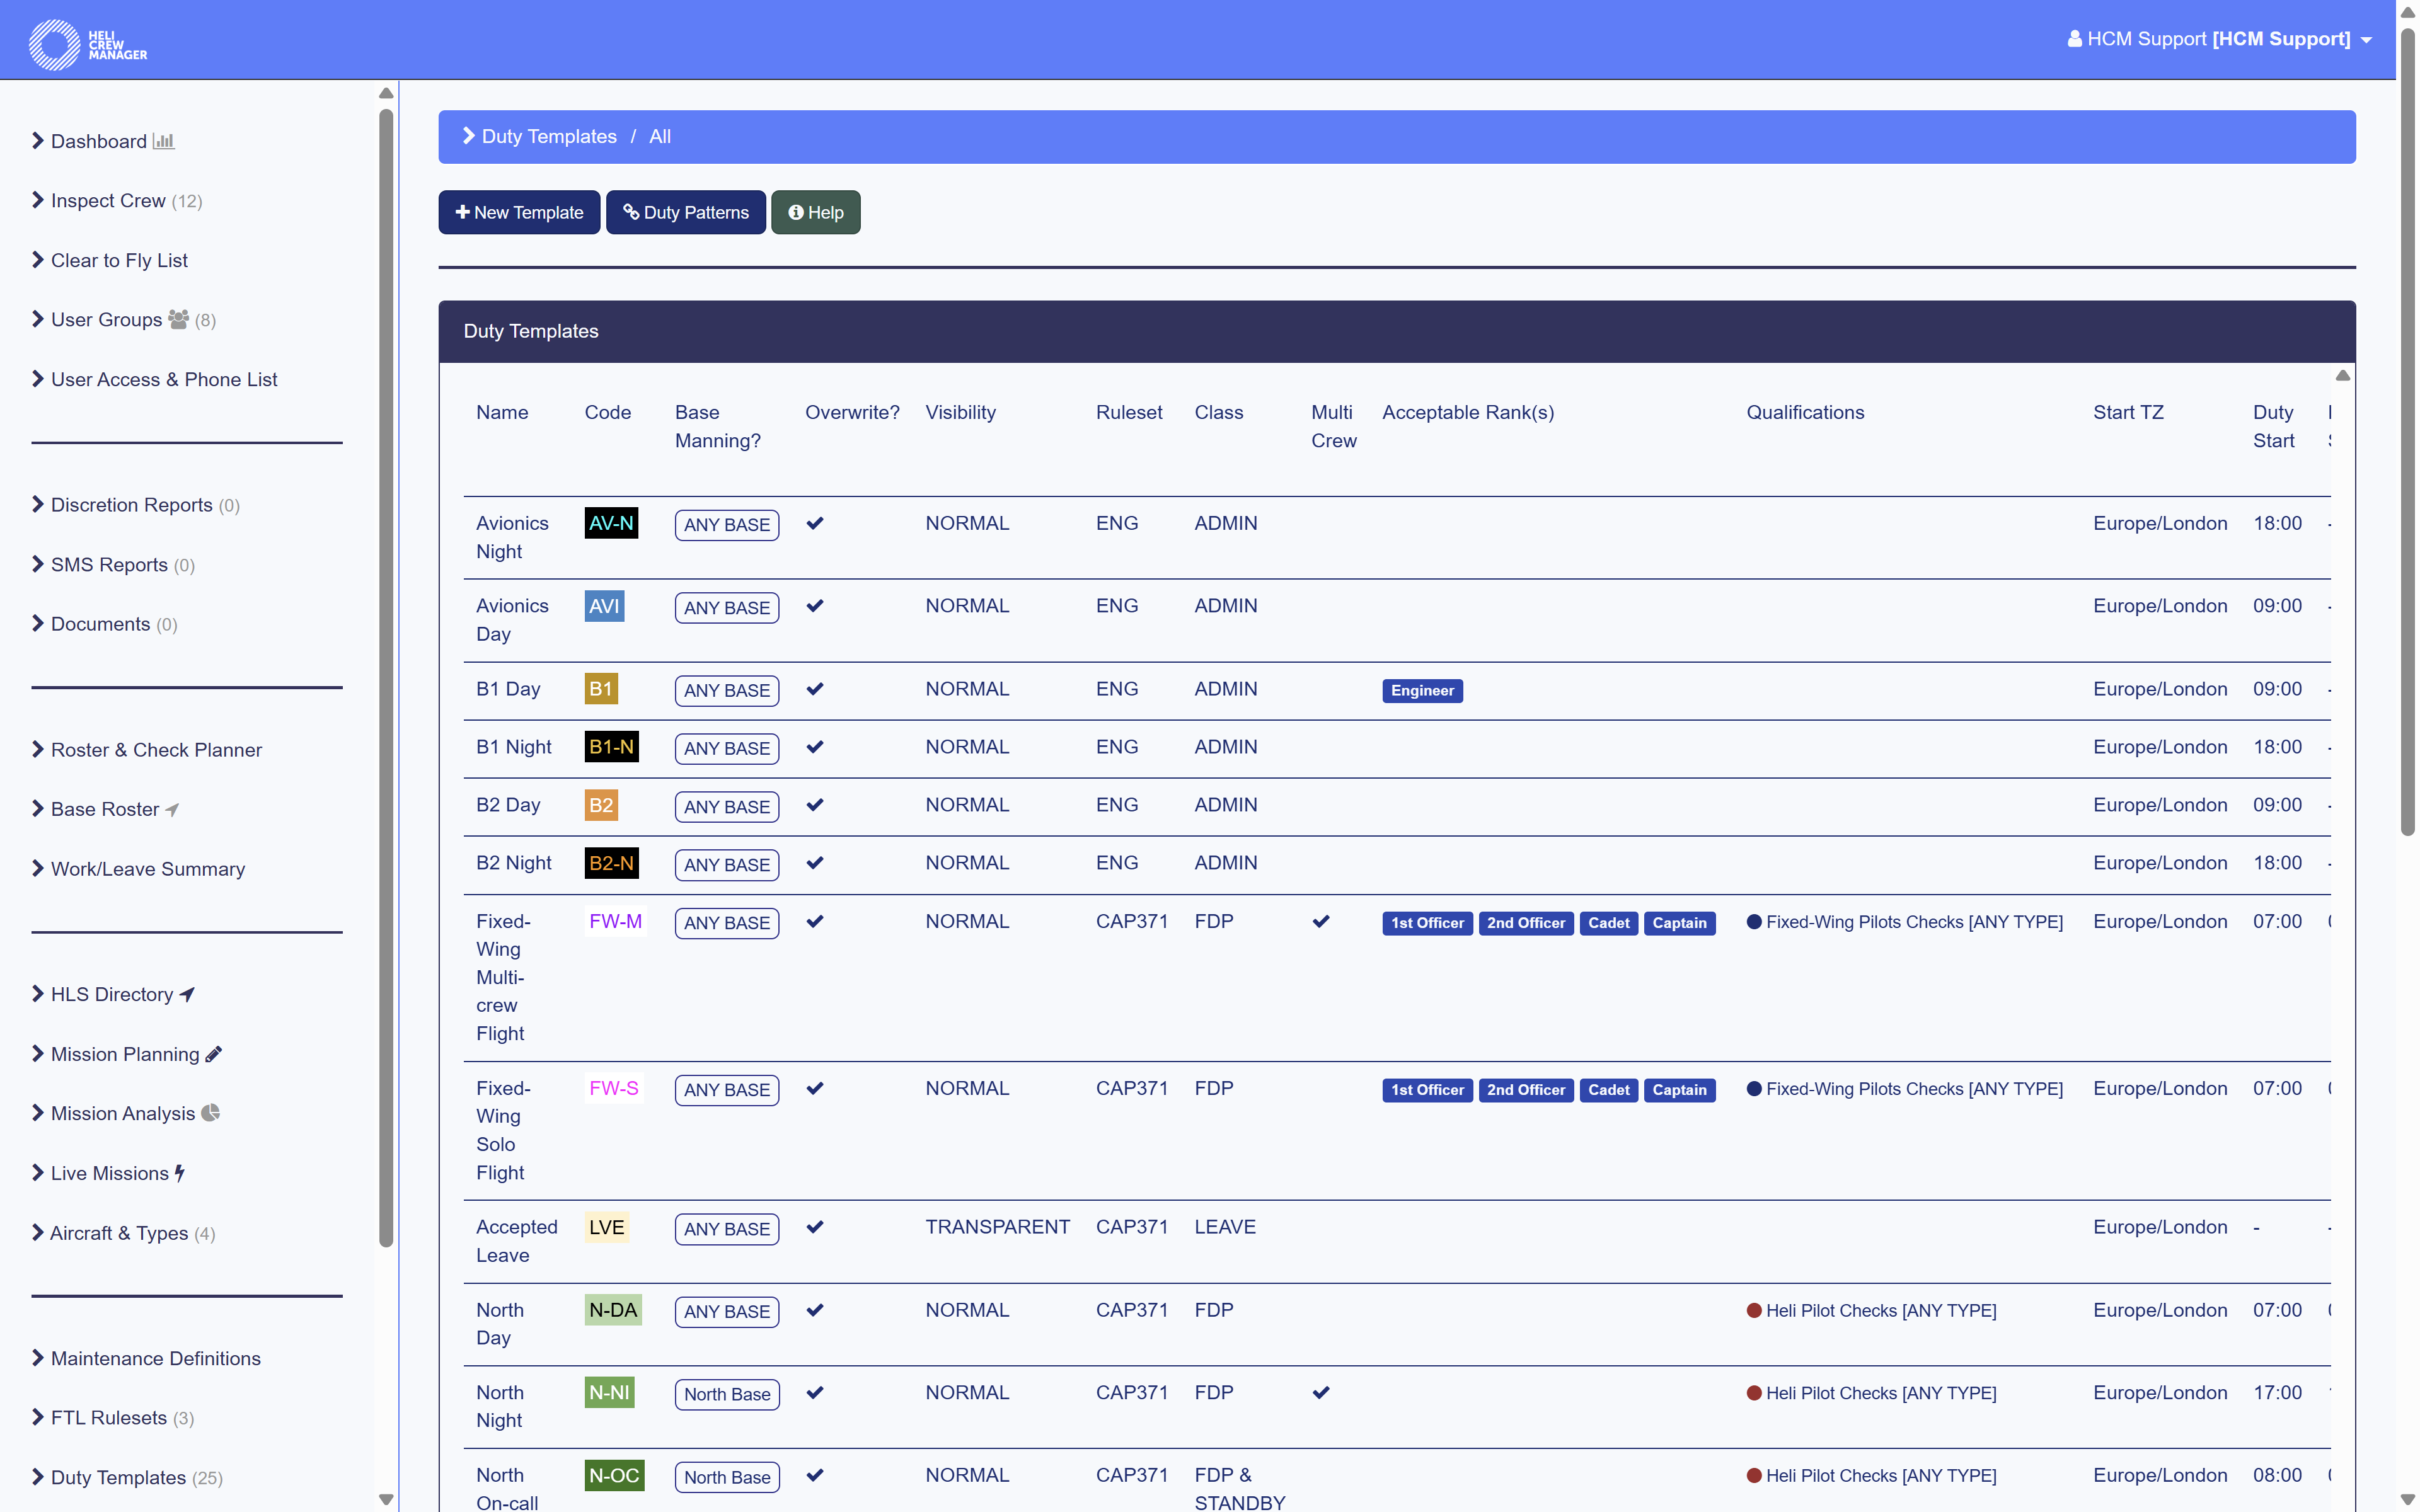This screenshot has height=1512, width=2420.
Task: Click the New Template button
Action: pos(519,212)
